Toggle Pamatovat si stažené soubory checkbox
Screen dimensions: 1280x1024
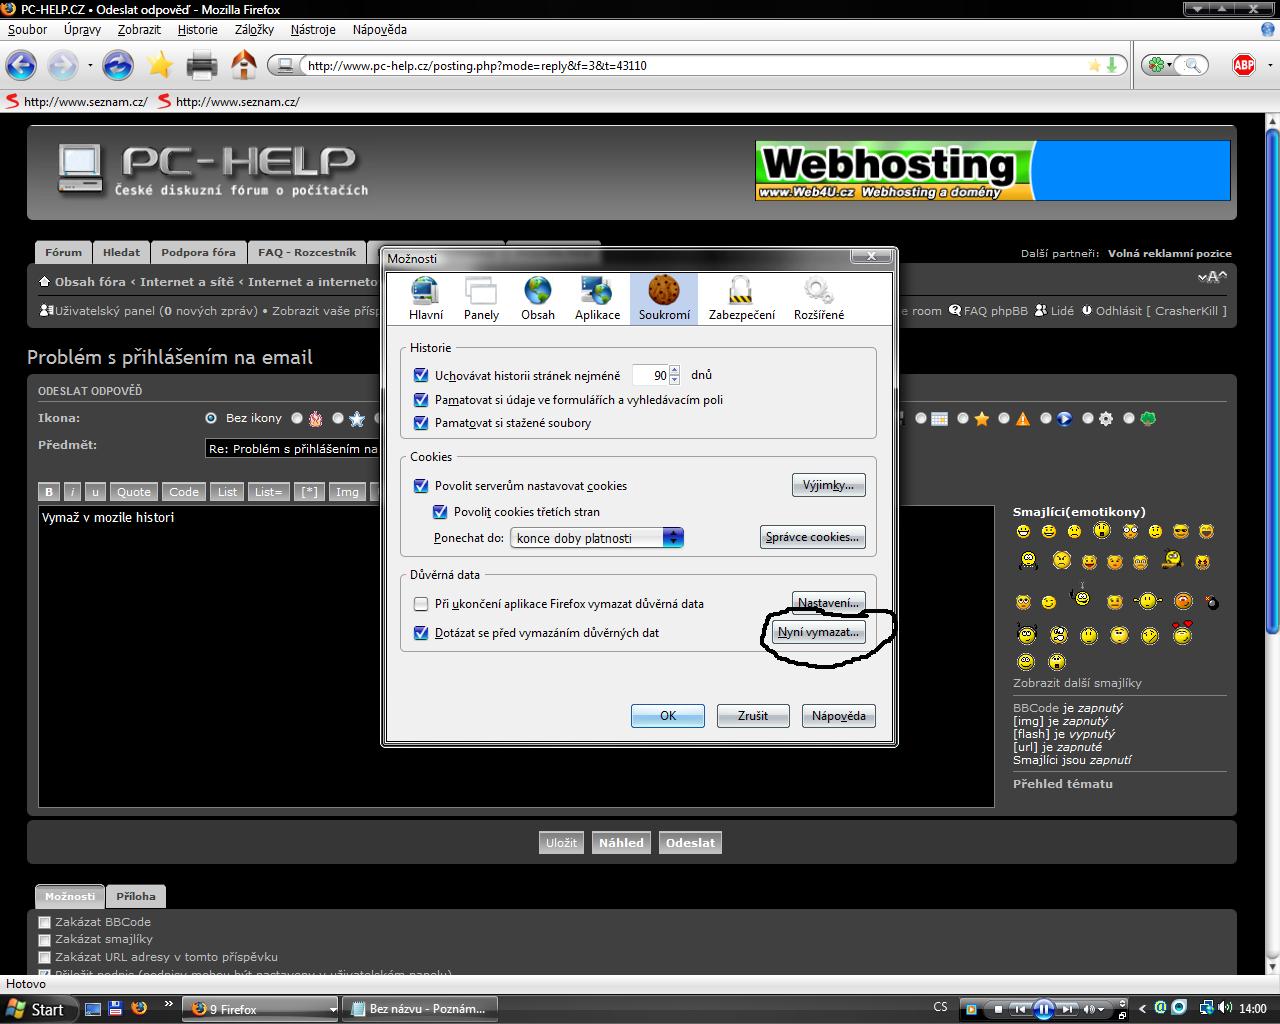coord(421,423)
